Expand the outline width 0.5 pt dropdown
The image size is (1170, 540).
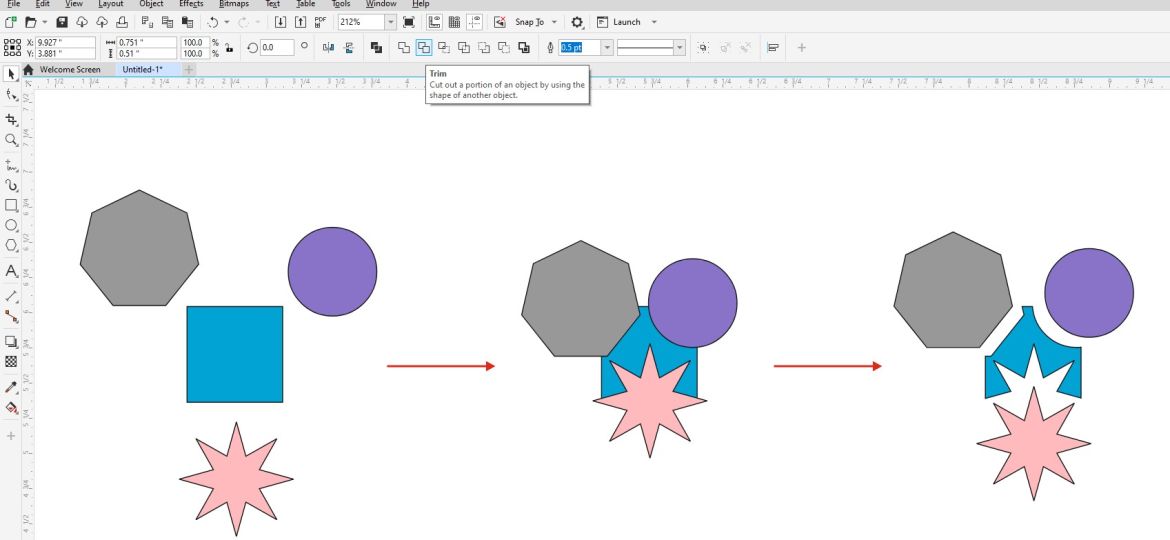[x=606, y=47]
